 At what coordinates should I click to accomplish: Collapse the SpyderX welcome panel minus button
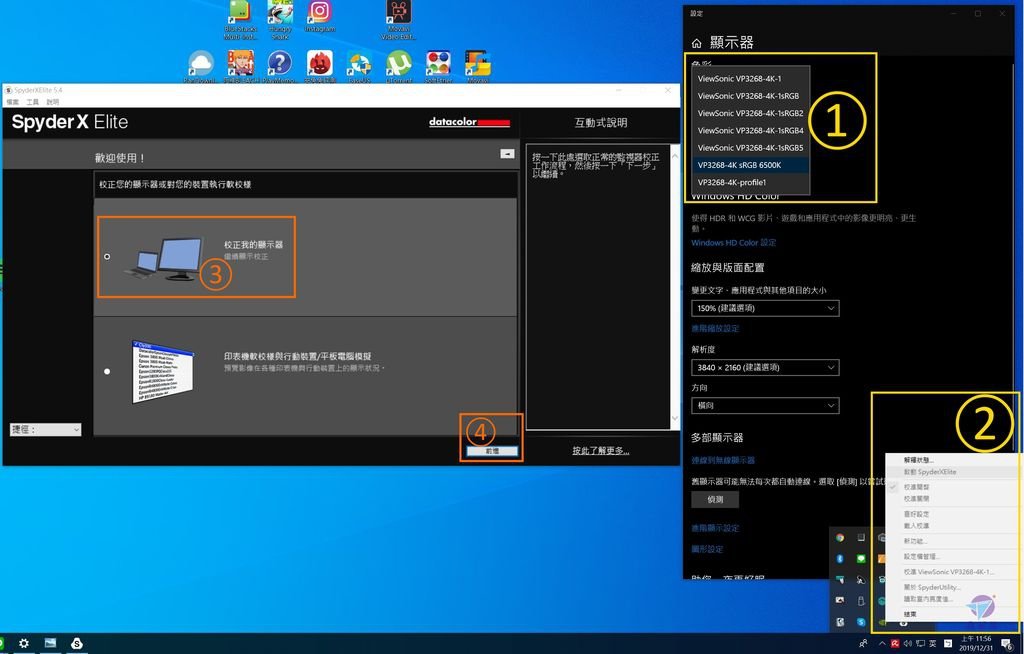pyautogui.click(x=507, y=154)
